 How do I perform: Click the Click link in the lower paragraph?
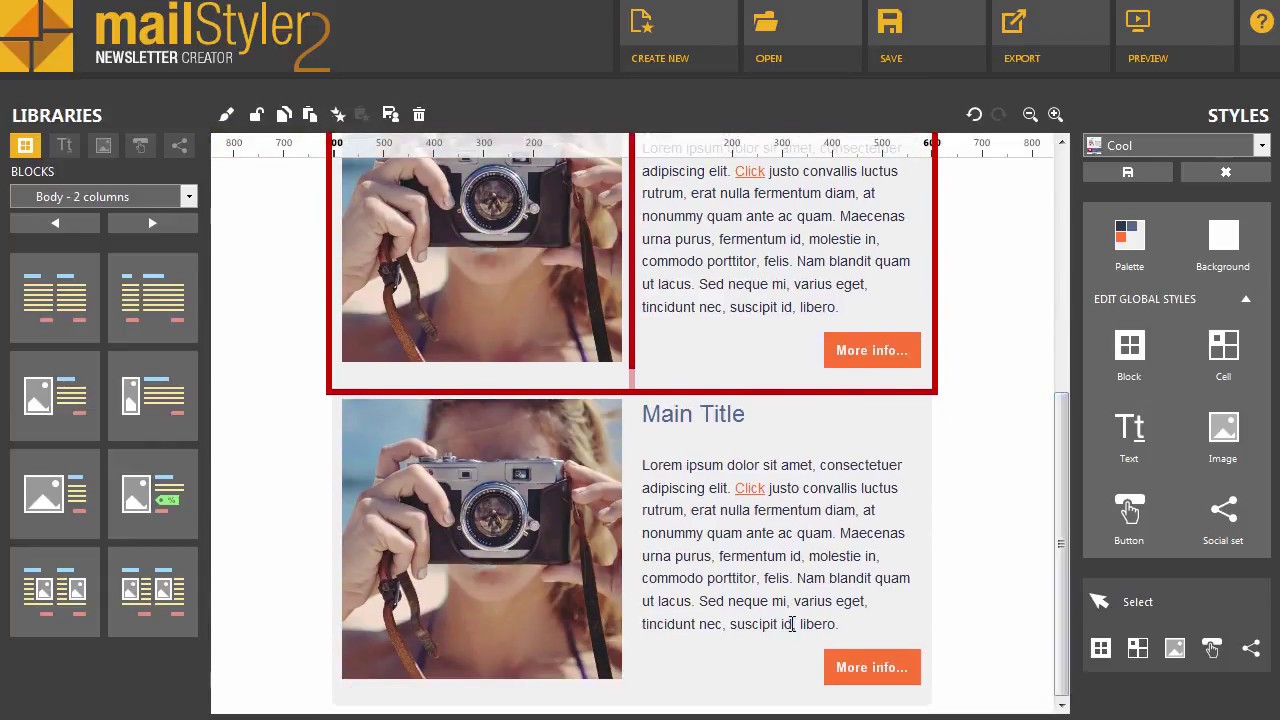pos(750,488)
